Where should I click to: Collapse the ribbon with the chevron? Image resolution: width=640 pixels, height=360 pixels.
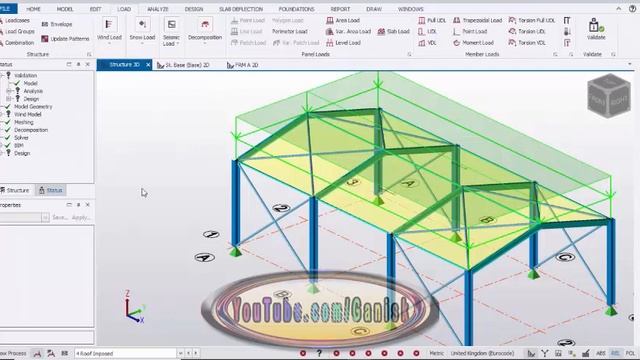[x=619, y=9]
